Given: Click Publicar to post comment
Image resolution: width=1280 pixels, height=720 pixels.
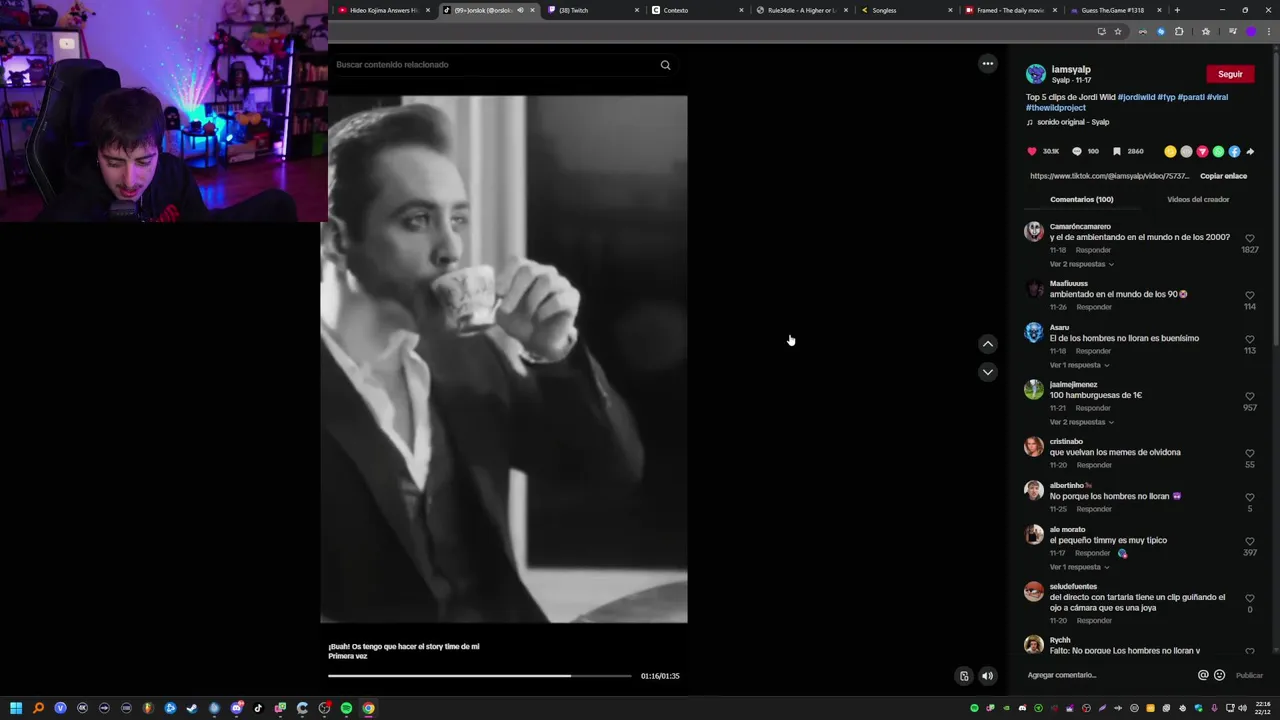Looking at the screenshot, I should pyautogui.click(x=1249, y=675).
